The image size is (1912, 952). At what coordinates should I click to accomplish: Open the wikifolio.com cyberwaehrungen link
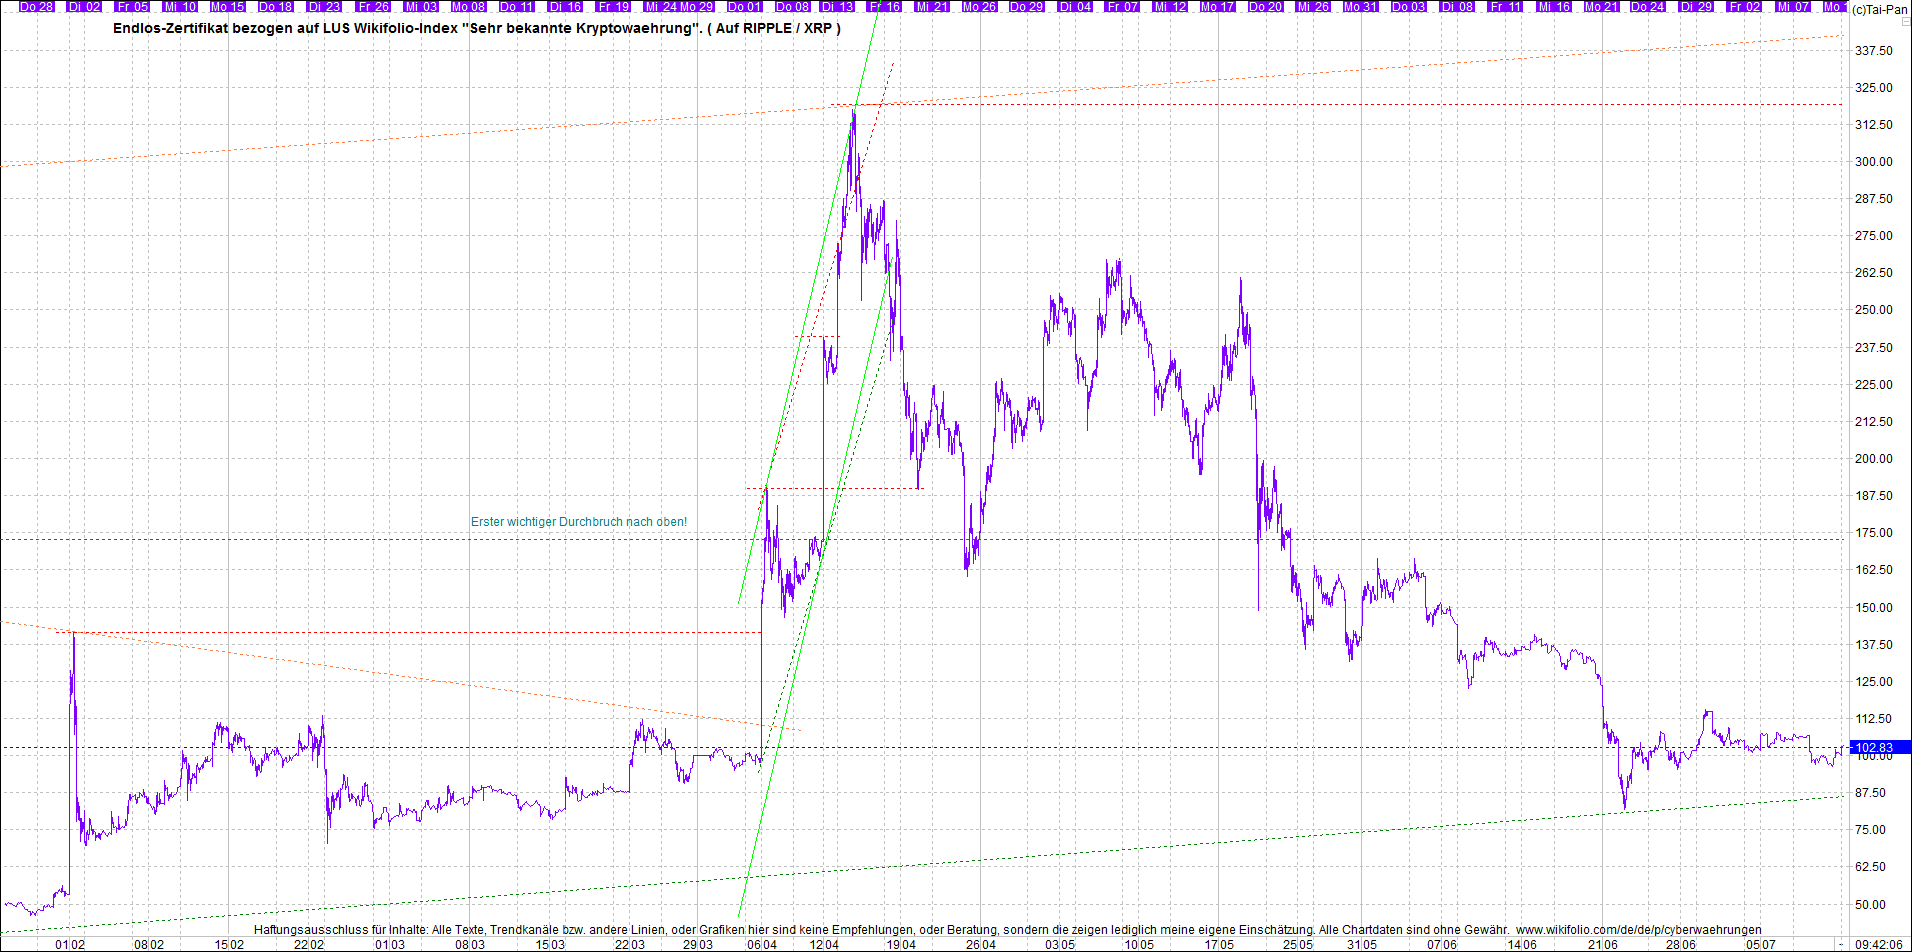1638,930
